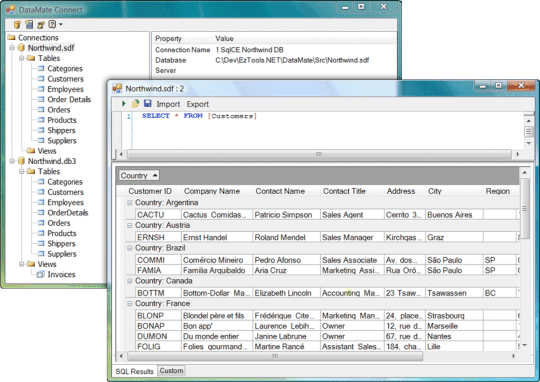Click the third toolbar icon in DataMate Connect
540x382 pixels.
point(41,24)
